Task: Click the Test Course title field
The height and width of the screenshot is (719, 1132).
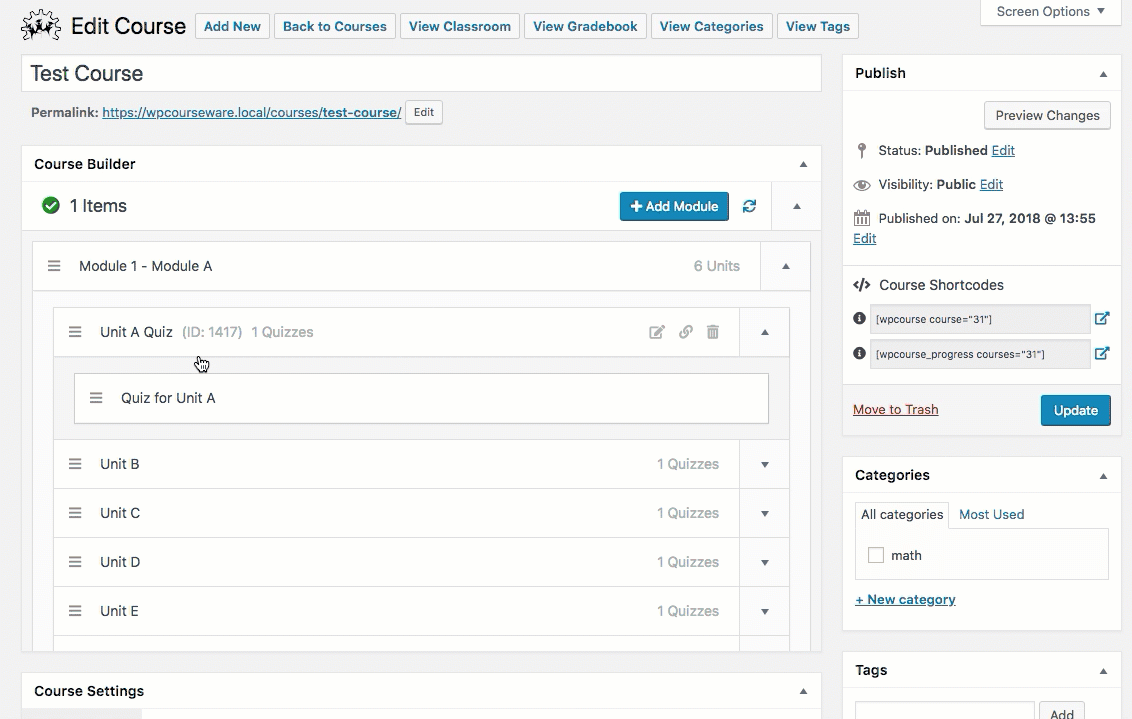Action: [x=422, y=74]
